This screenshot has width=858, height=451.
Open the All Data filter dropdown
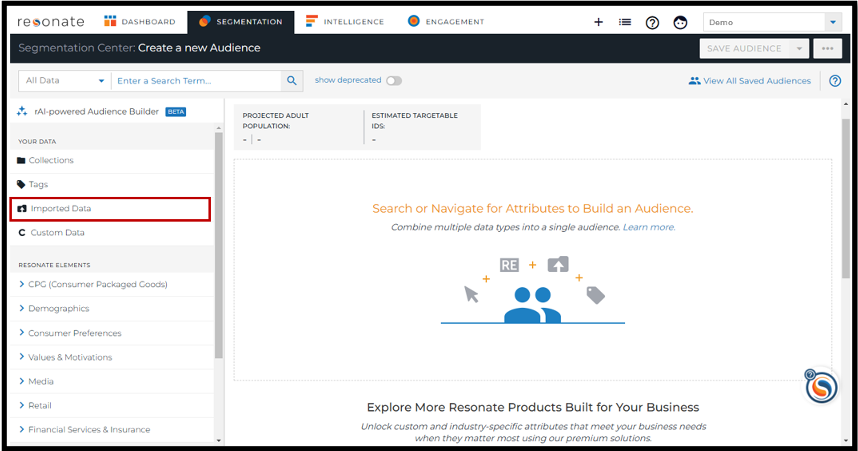coord(65,80)
